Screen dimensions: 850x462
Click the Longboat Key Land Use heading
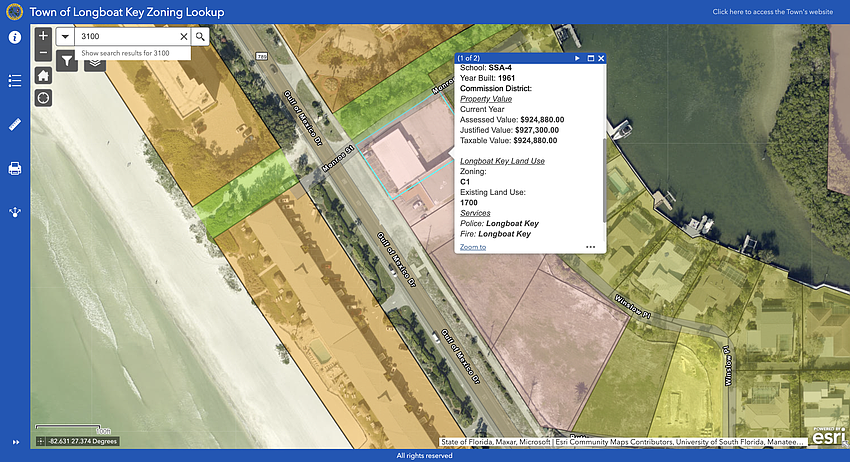pos(502,161)
